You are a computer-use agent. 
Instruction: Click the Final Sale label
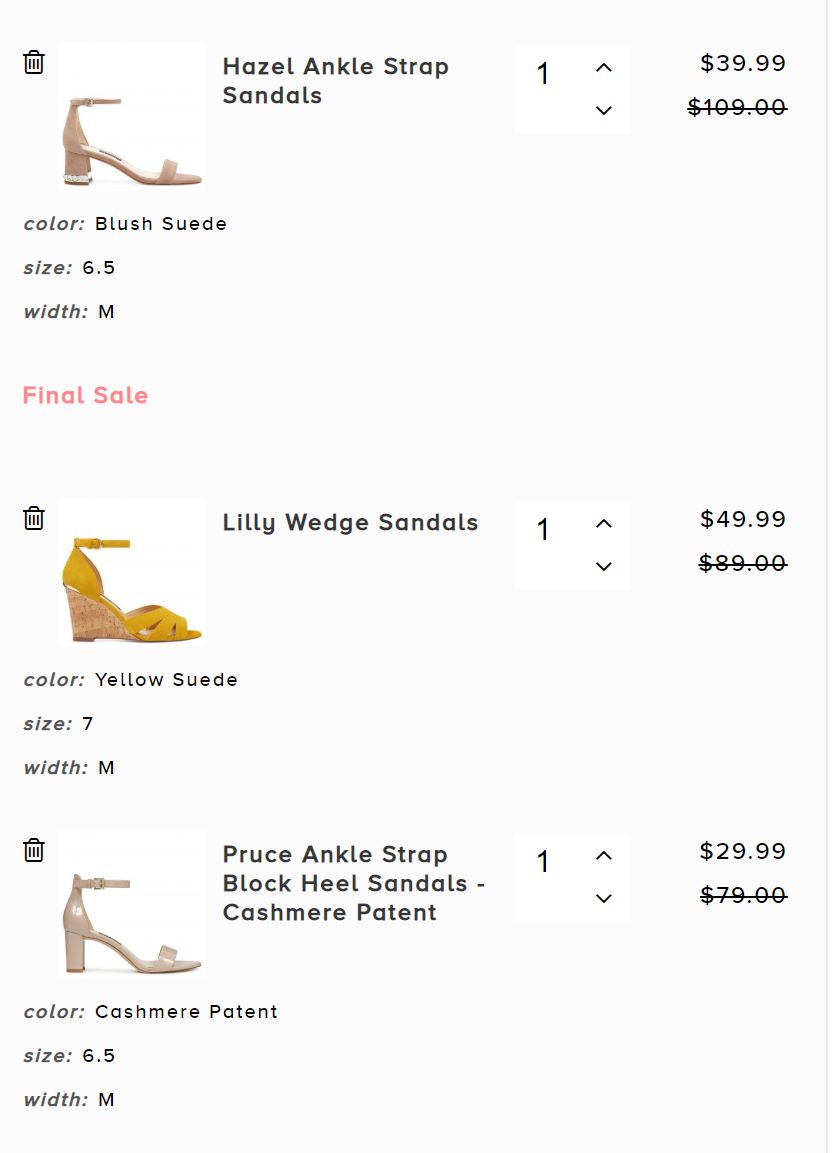(x=85, y=396)
